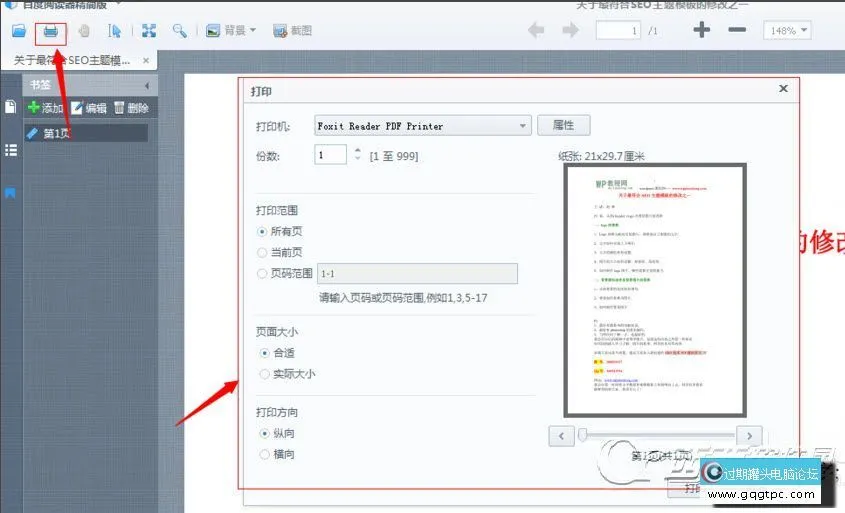Click the preview page slider handle
Image resolution: width=845 pixels, height=513 pixels.
[x=583, y=435]
